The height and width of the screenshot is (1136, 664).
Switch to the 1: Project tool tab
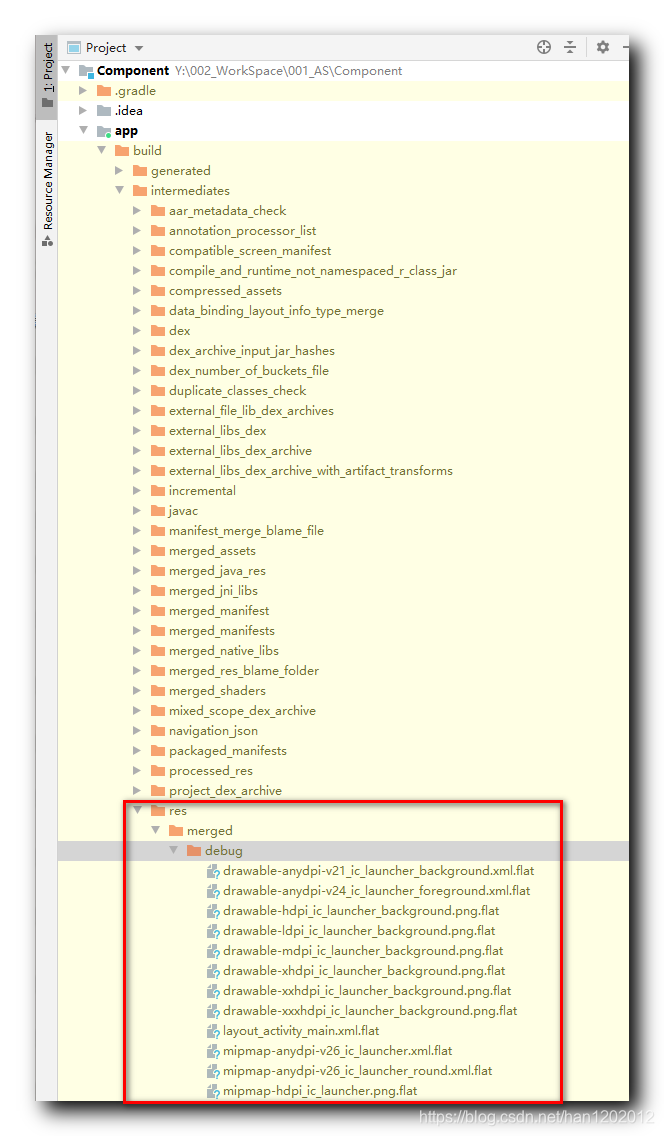tap(47, 77)
